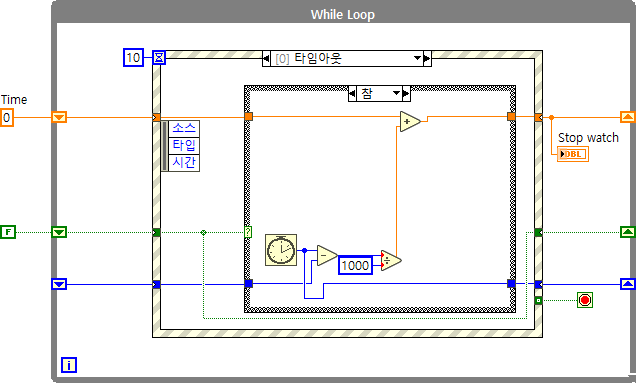Click the green left shift register
This screenshot has width=636, height=383.
click(59, 232)
